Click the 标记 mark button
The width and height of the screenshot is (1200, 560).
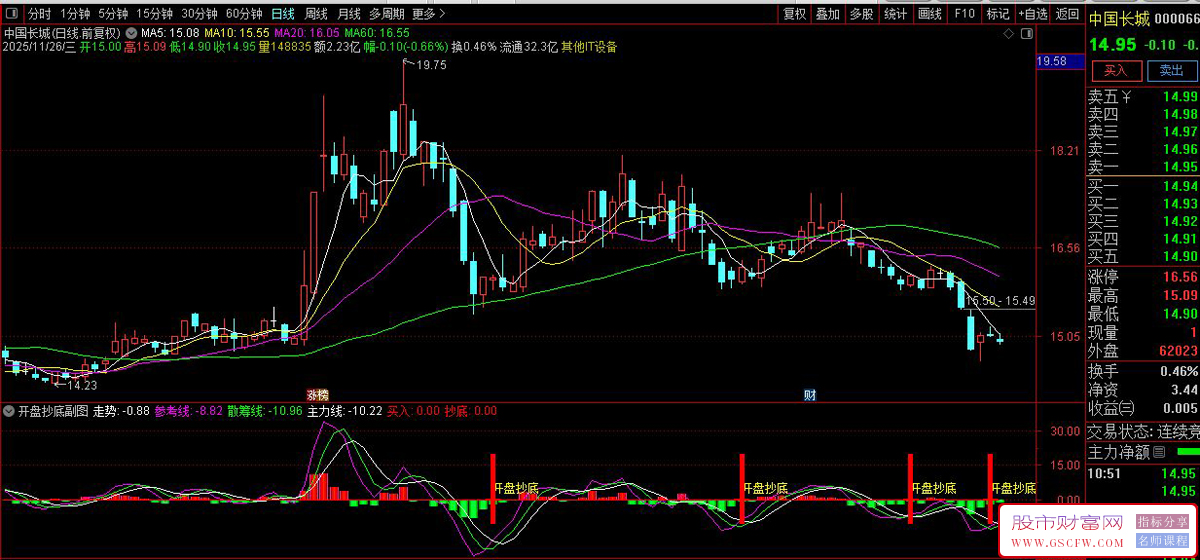point(997,14)
